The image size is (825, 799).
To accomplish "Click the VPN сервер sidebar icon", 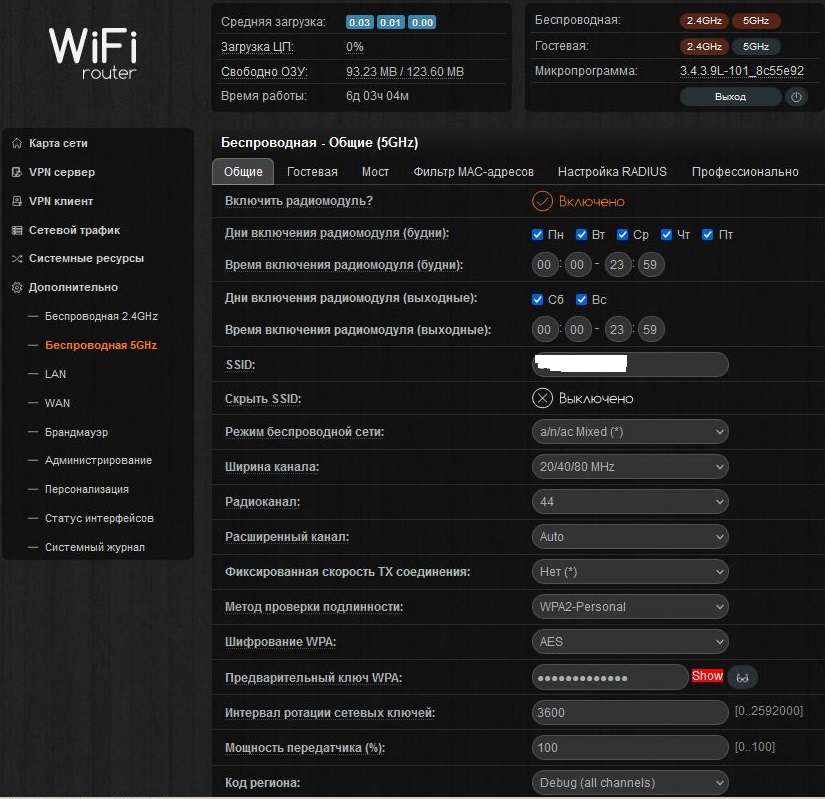I will 17,172.
